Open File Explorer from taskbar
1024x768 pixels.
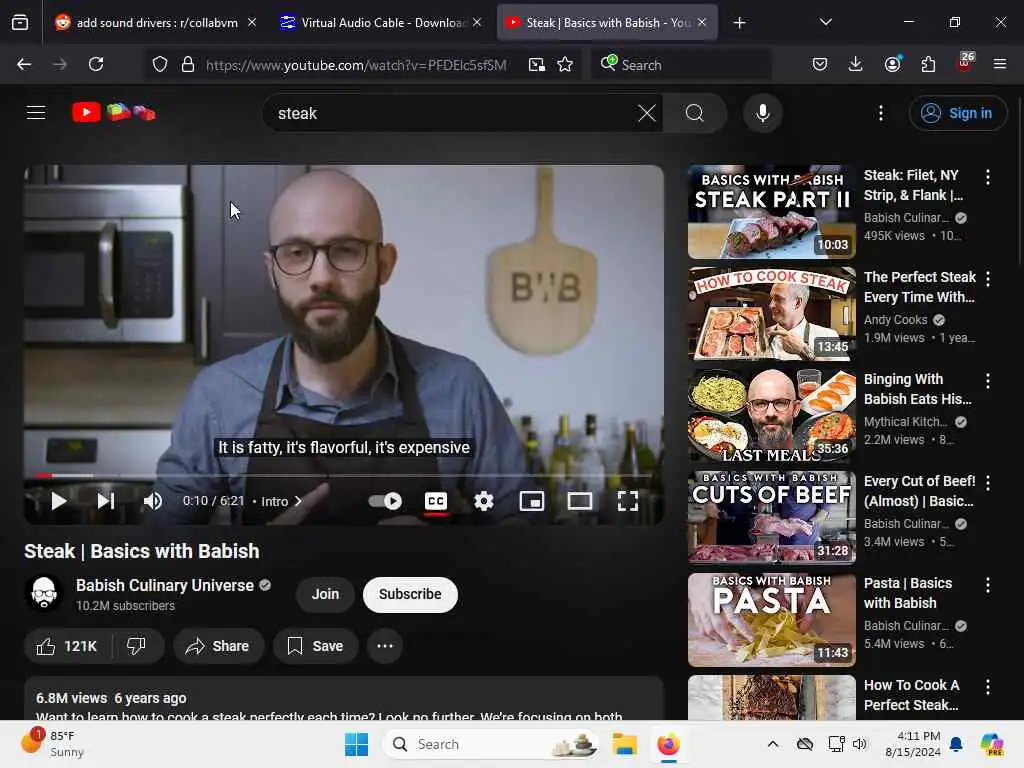(624, 744)
